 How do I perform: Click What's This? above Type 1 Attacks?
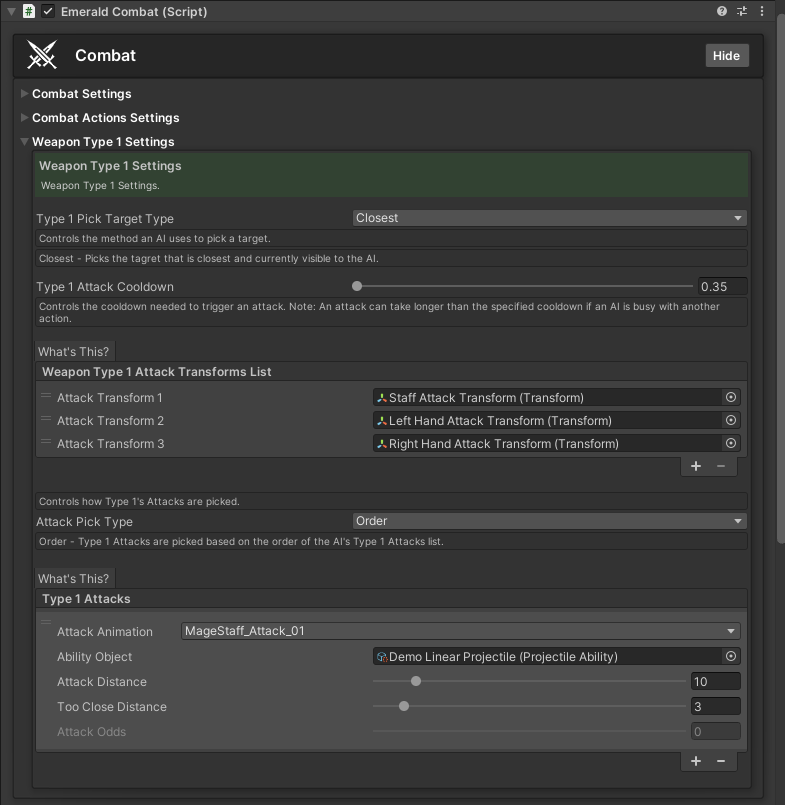pos(74,579)
